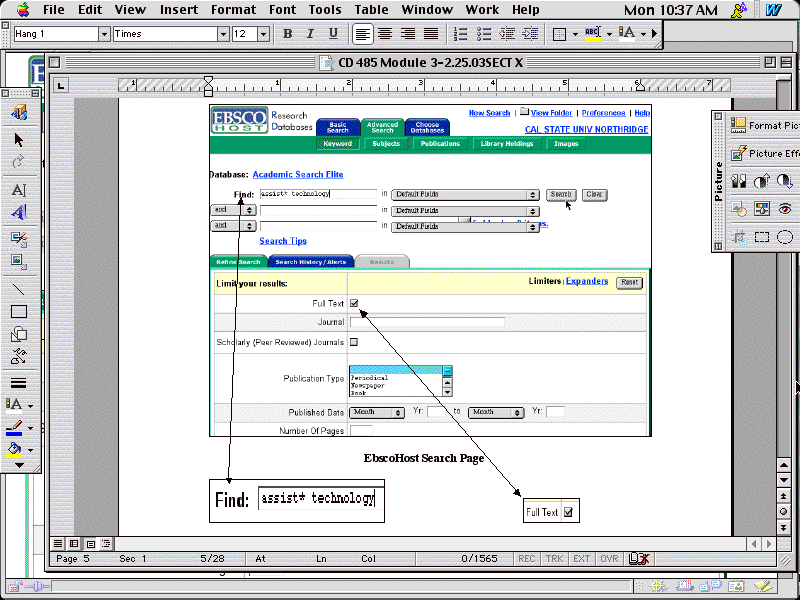This screenshot has height=600, width=800.
Task: Select the Text Box tool
Action: (19, 190)
